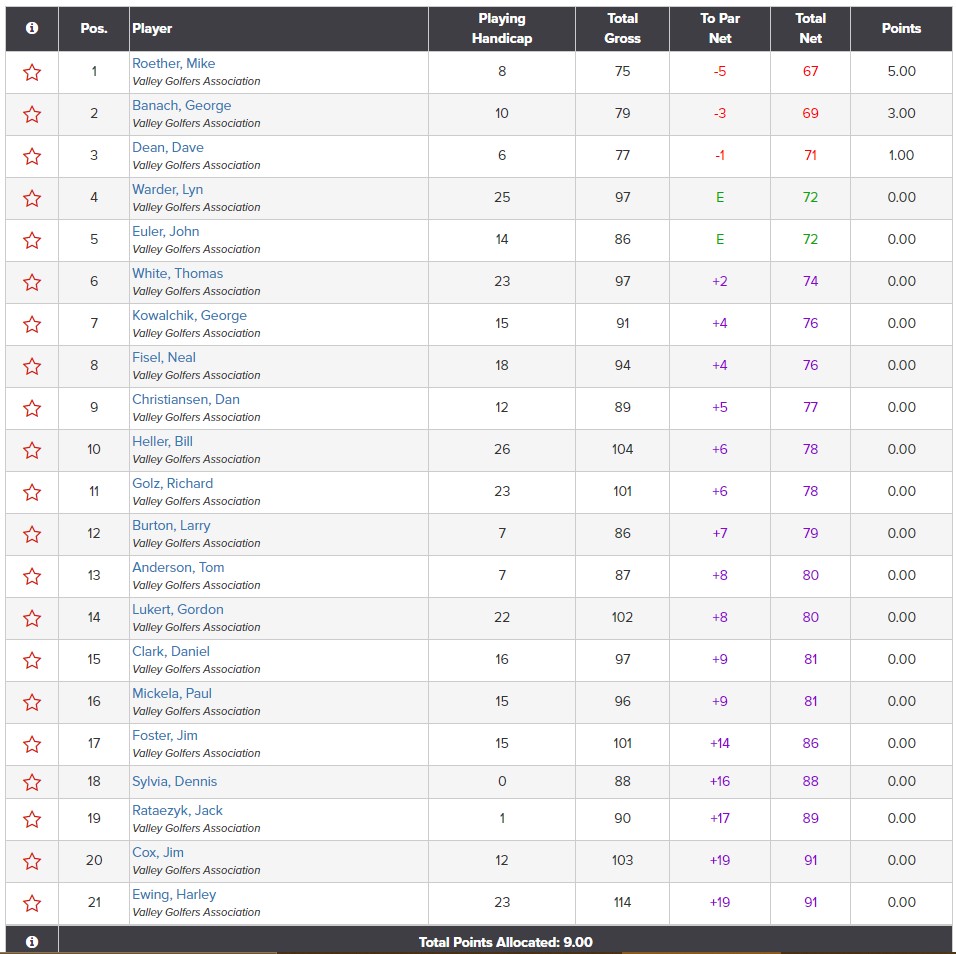956x954 pixels.
Task: Click the Playing Handicap column header
Action: point(502,29)
